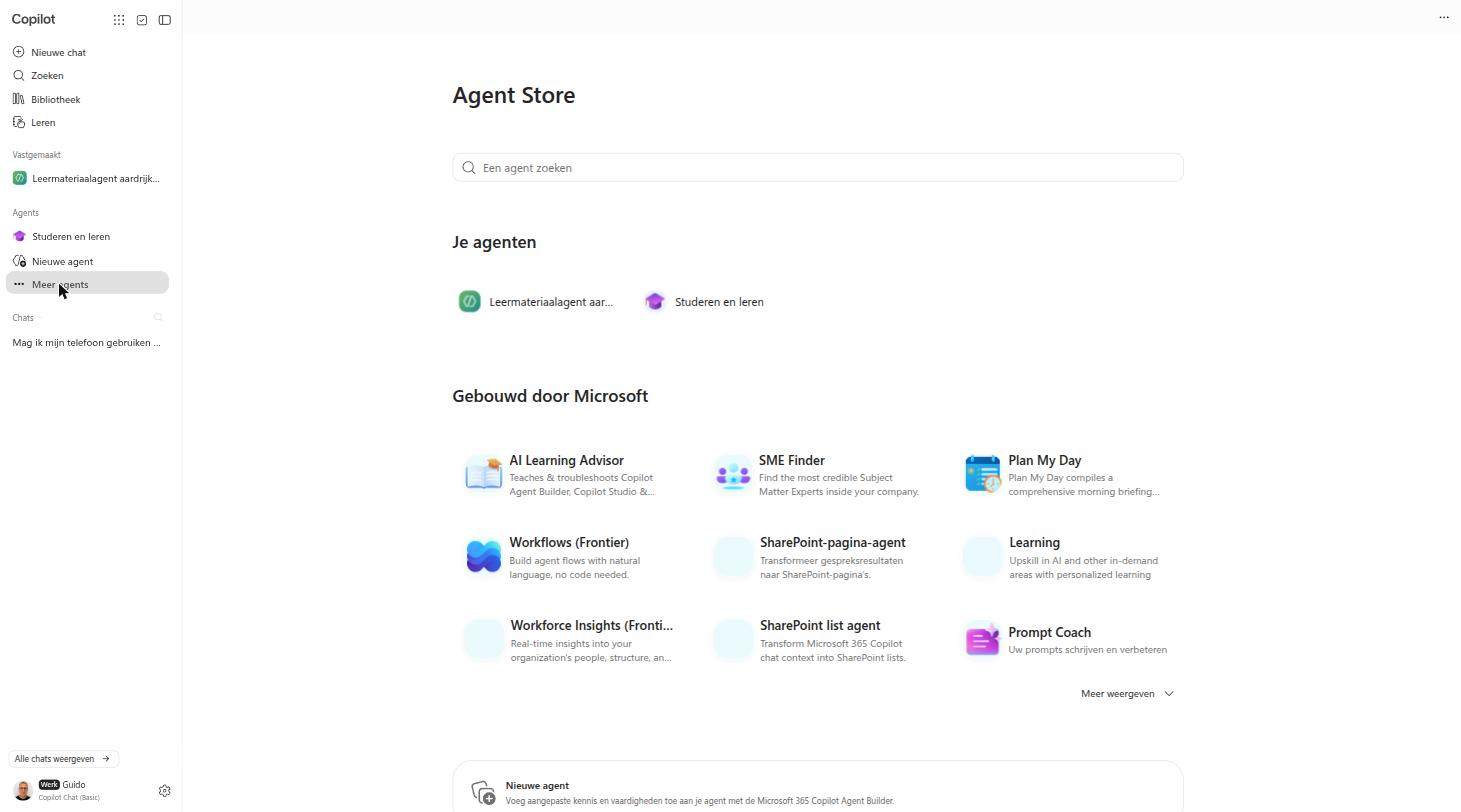The width and height of the screenshot is (1461, 812).
Task: Open the AI Learning Advisor agent title
Action: 566,460
